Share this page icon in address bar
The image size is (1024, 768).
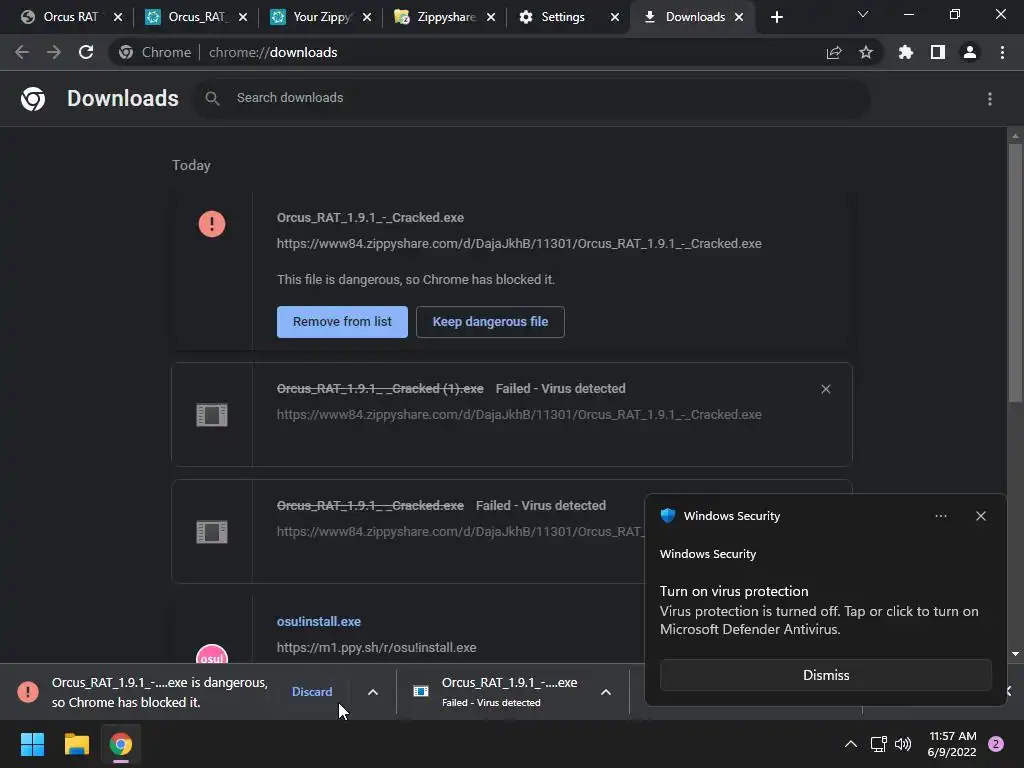834,52
